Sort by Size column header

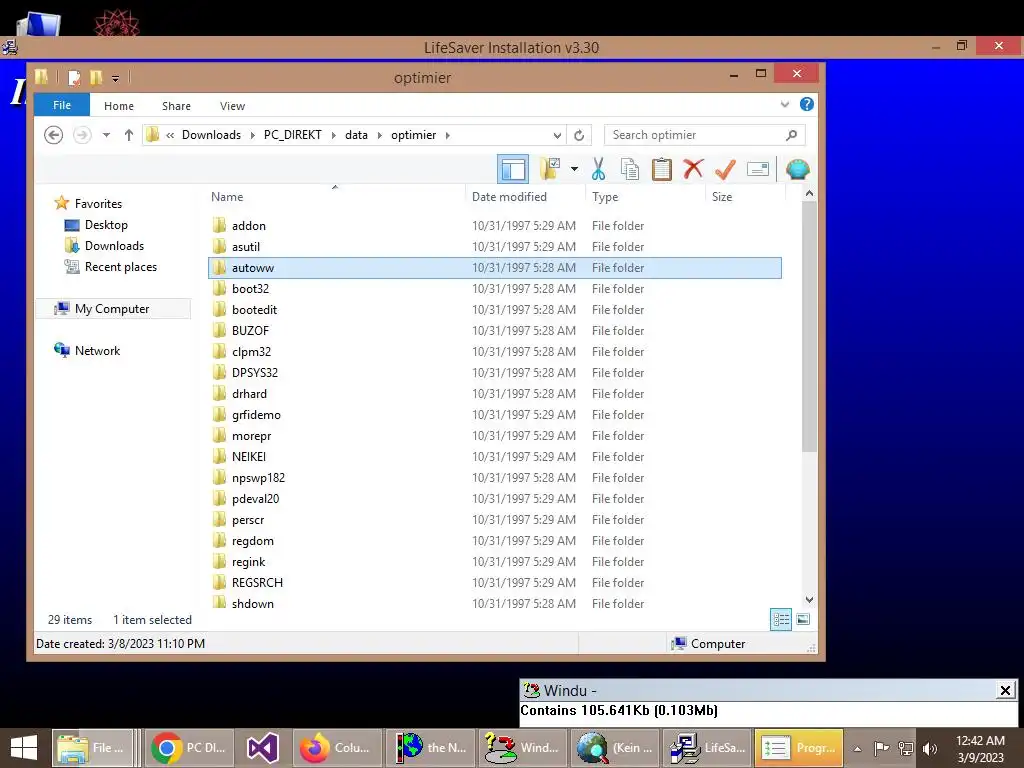pos(722,197)
